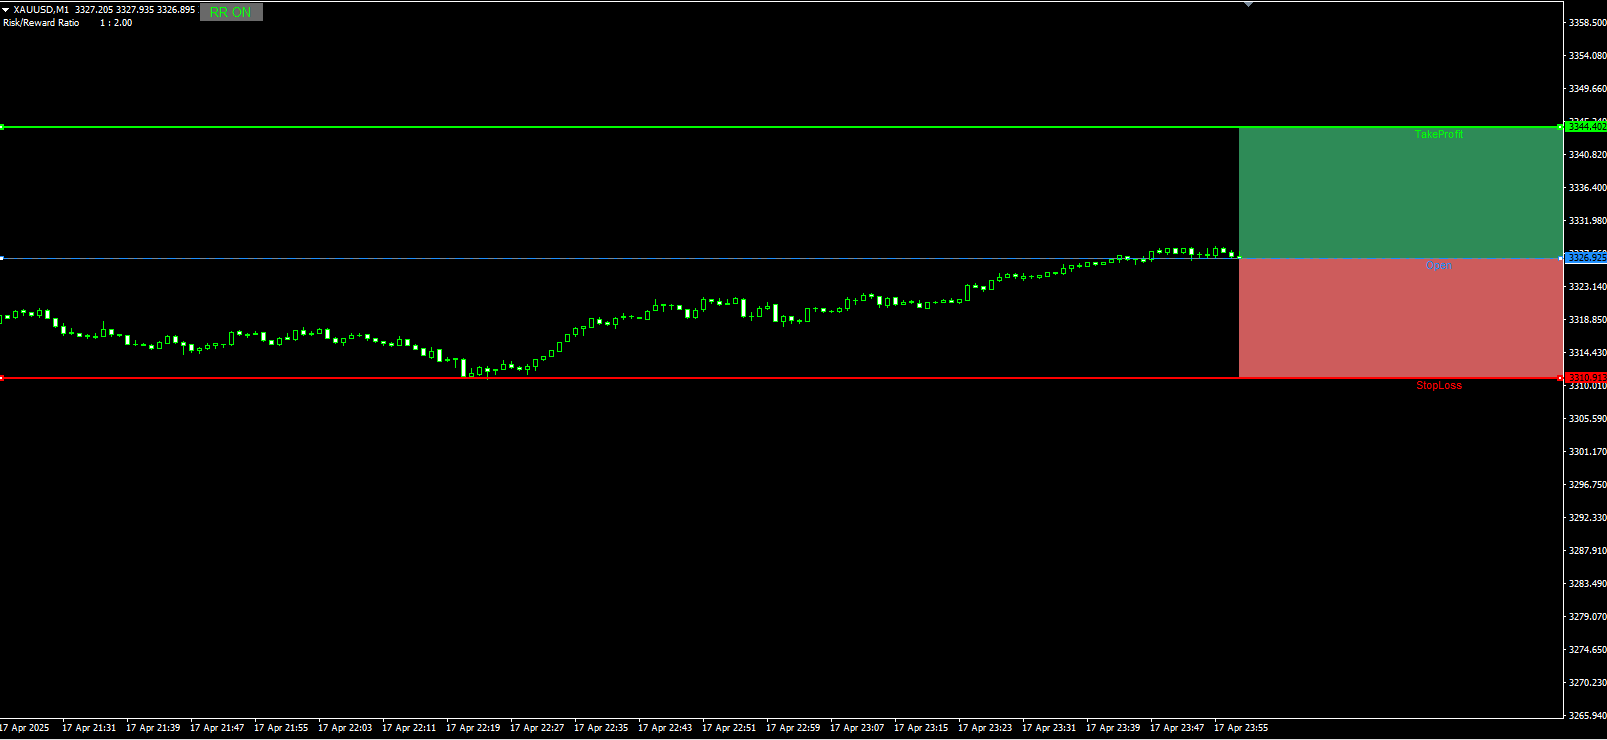Select the Open label in the trade zone
The height and width of the screenshot is (740, 1607).
coord(1439,265)
